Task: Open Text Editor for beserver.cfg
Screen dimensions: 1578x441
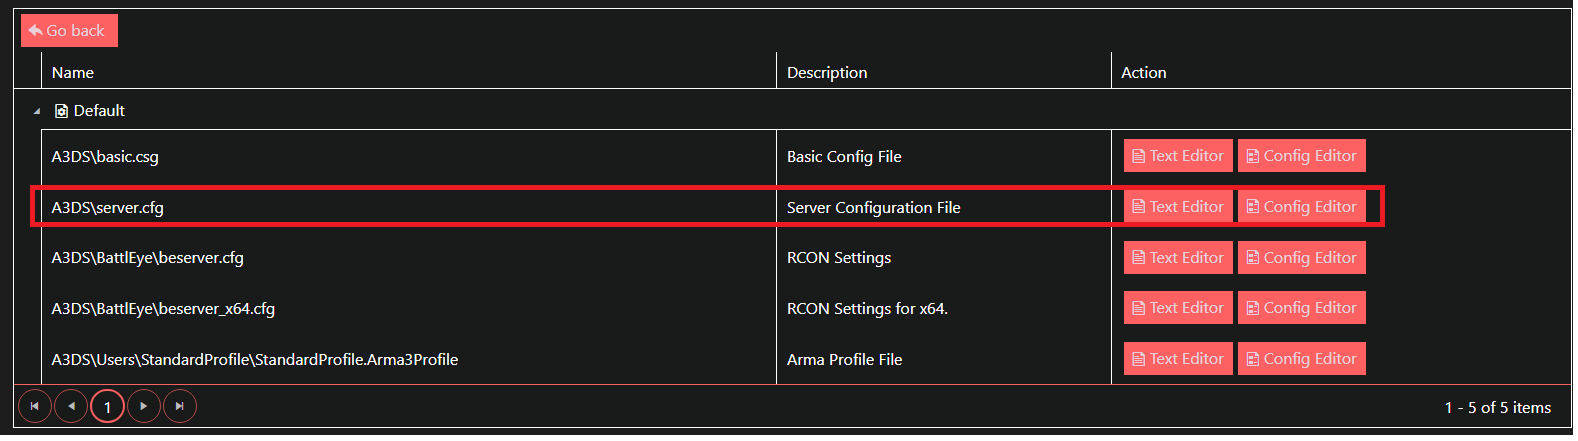Action: [1178, 258]
